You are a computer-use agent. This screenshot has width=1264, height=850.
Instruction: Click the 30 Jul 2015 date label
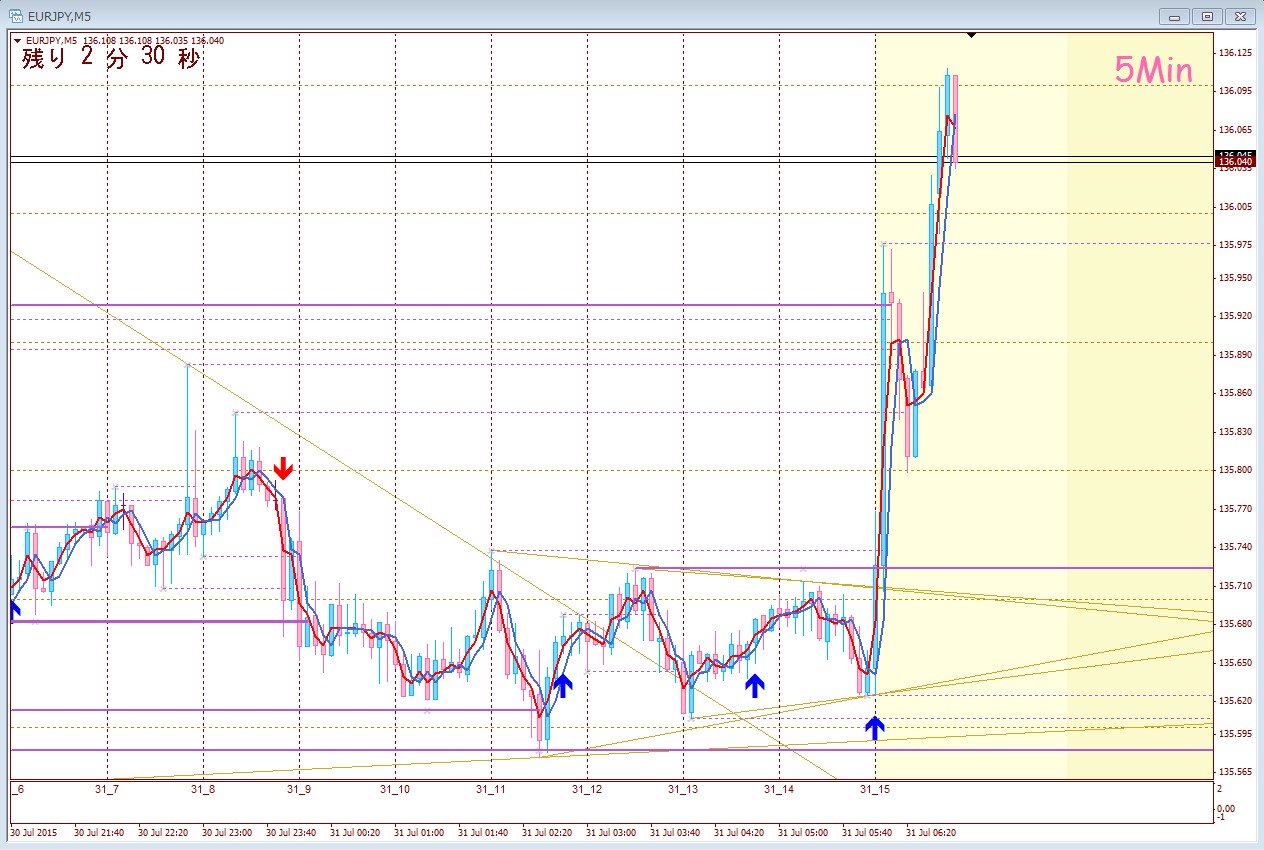33,832
